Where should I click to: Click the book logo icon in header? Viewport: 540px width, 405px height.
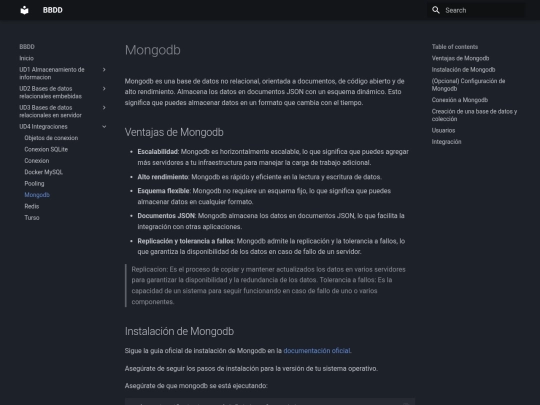tap(24, 10)
